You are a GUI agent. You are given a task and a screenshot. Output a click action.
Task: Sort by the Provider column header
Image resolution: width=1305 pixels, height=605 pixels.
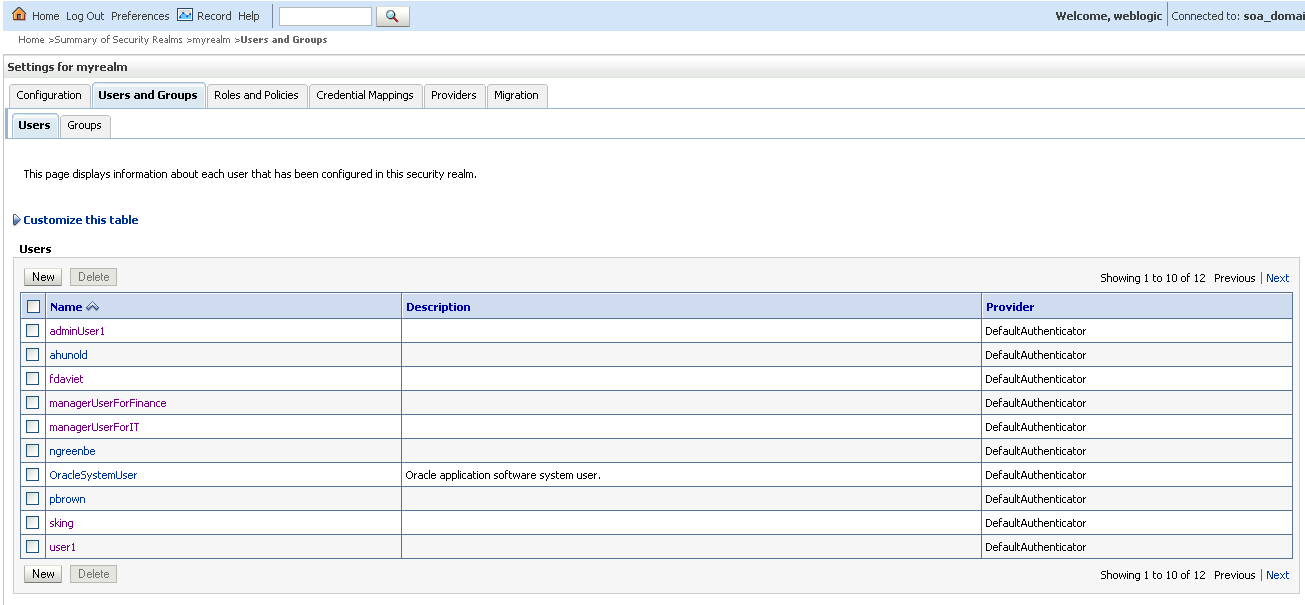click(x=1010, y=307)
